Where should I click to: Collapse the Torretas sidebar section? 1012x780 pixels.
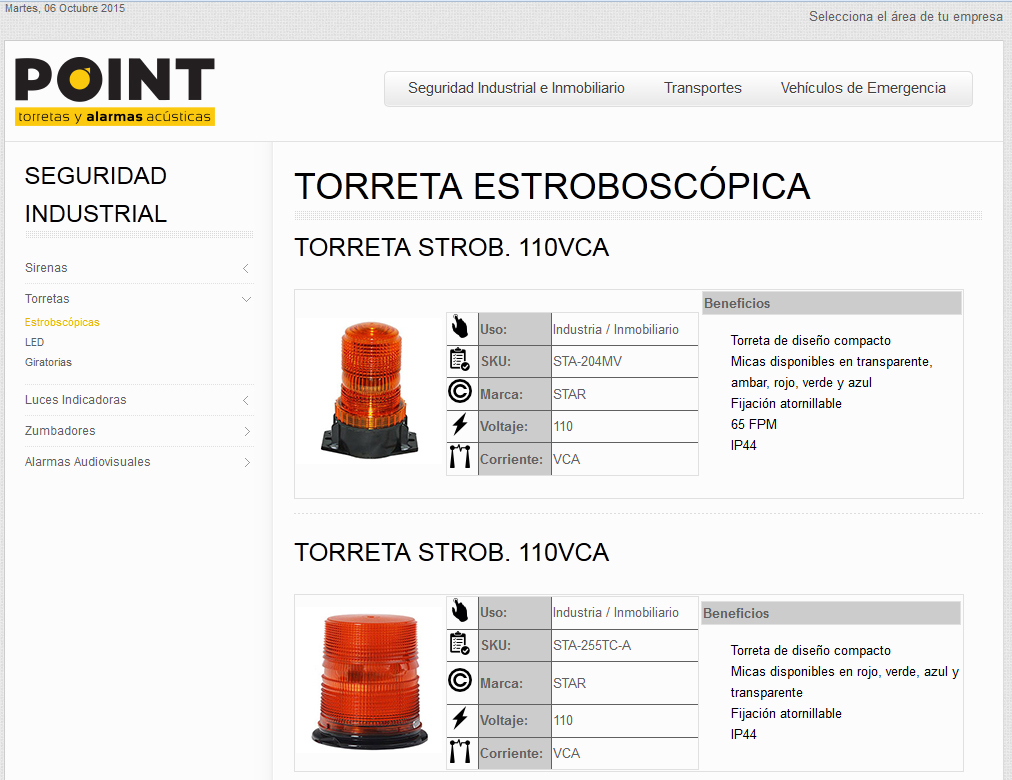click(246, 299)
